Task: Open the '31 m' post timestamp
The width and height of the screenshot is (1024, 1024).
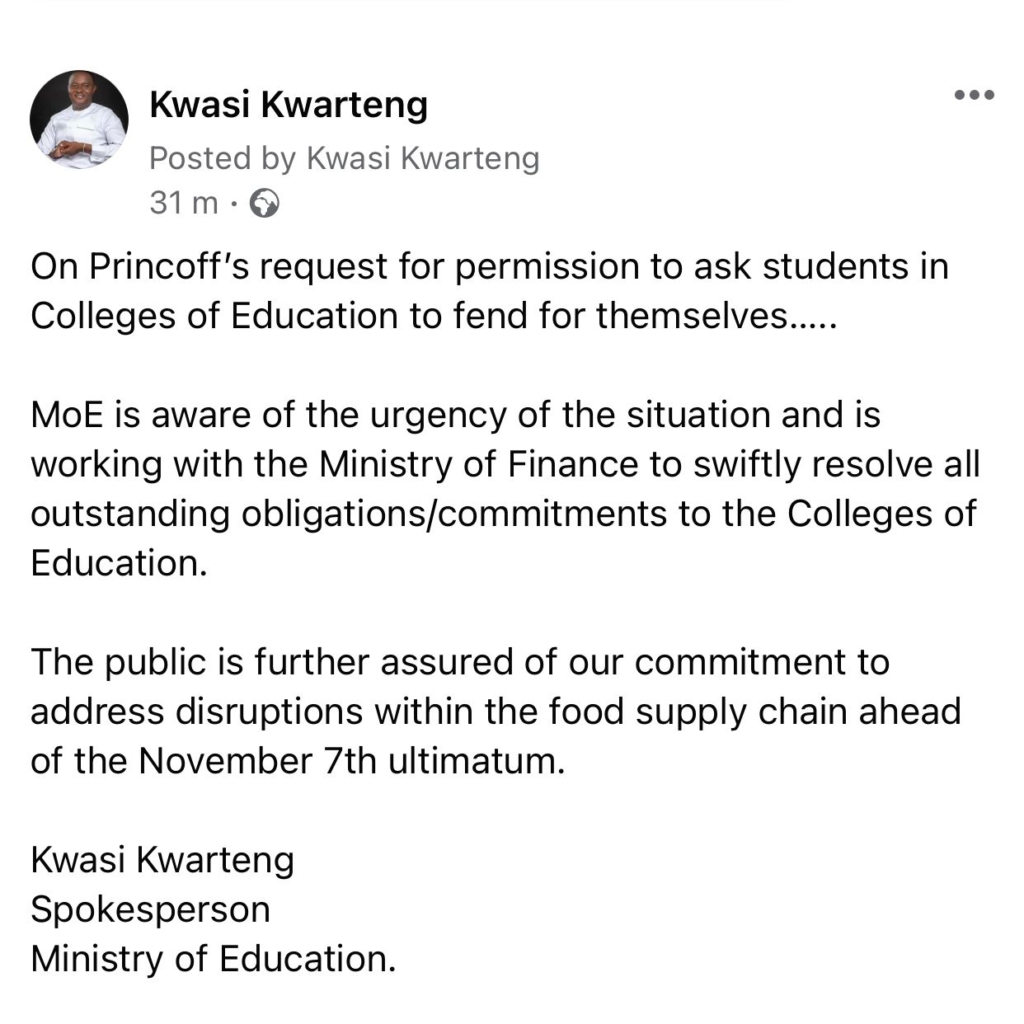Action: (x=184, y=203)
